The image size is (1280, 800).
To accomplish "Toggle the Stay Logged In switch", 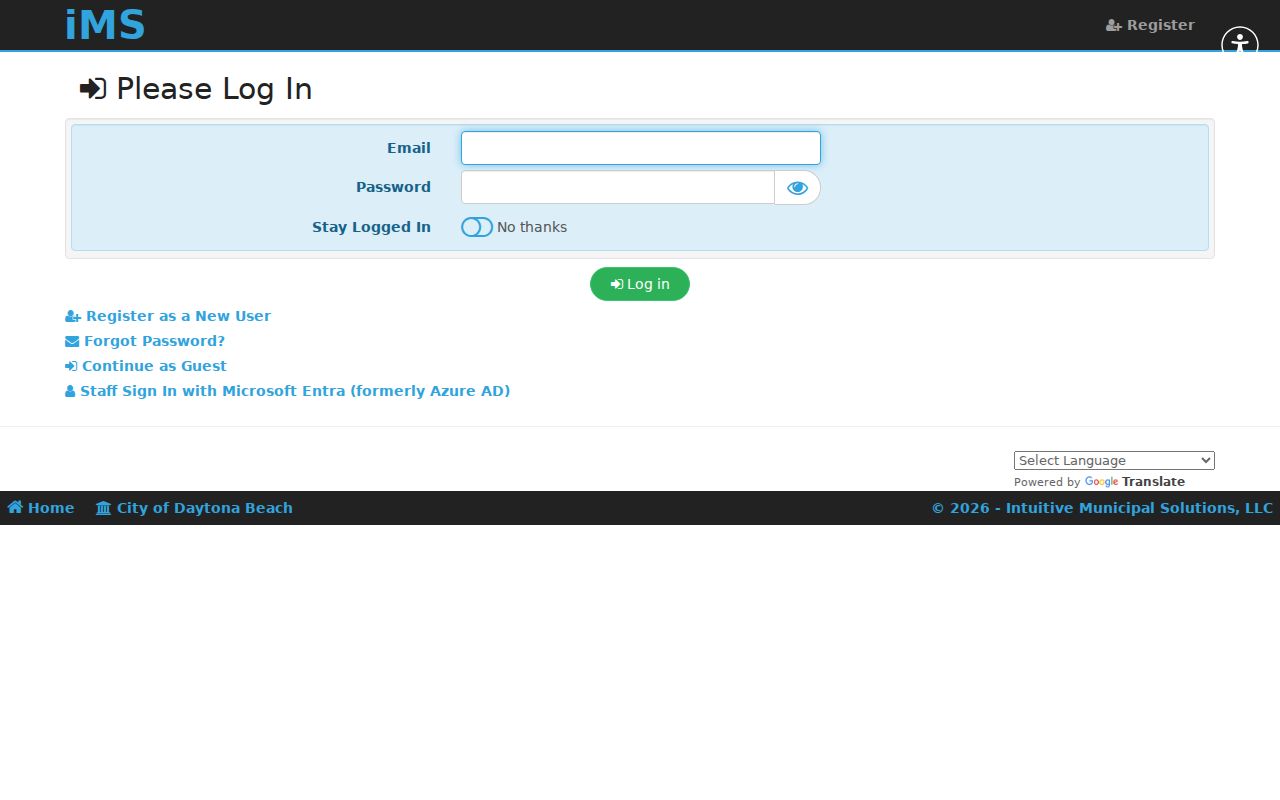I will click(x=477, y=227).
